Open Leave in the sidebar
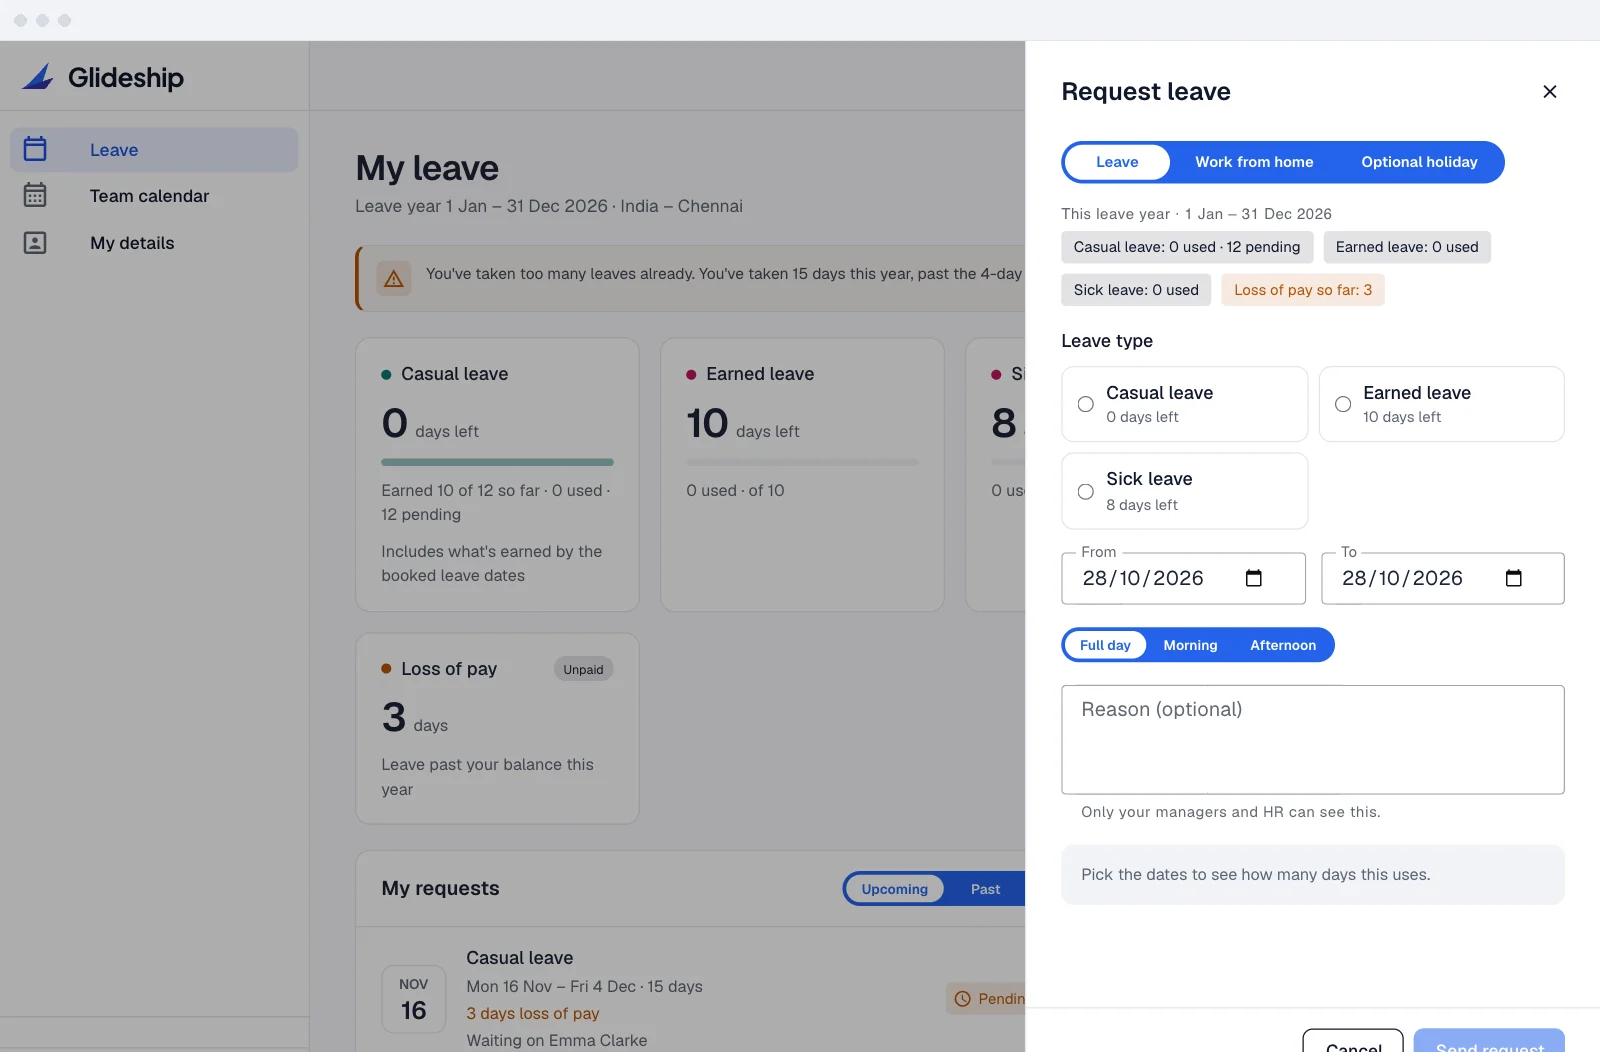1600x1052 pixels. 154,150
